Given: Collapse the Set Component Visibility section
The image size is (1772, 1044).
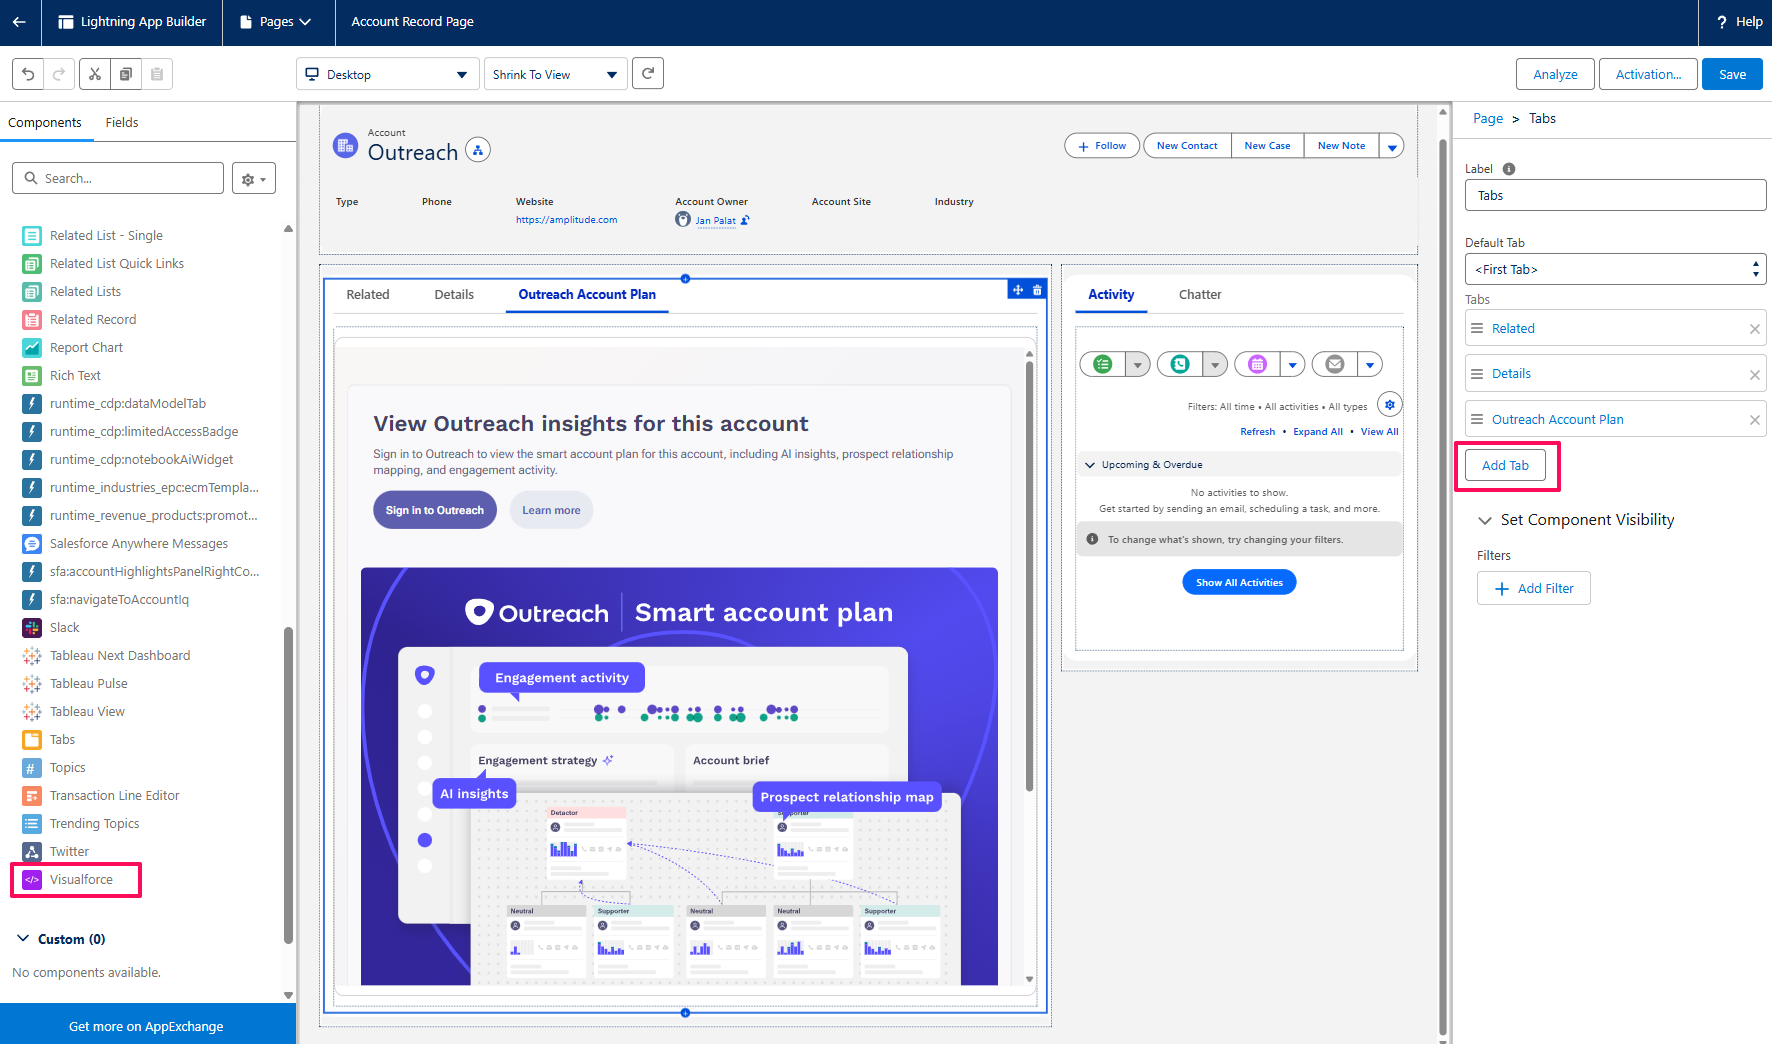Looking at the screenshot, I should point(1485,520).
